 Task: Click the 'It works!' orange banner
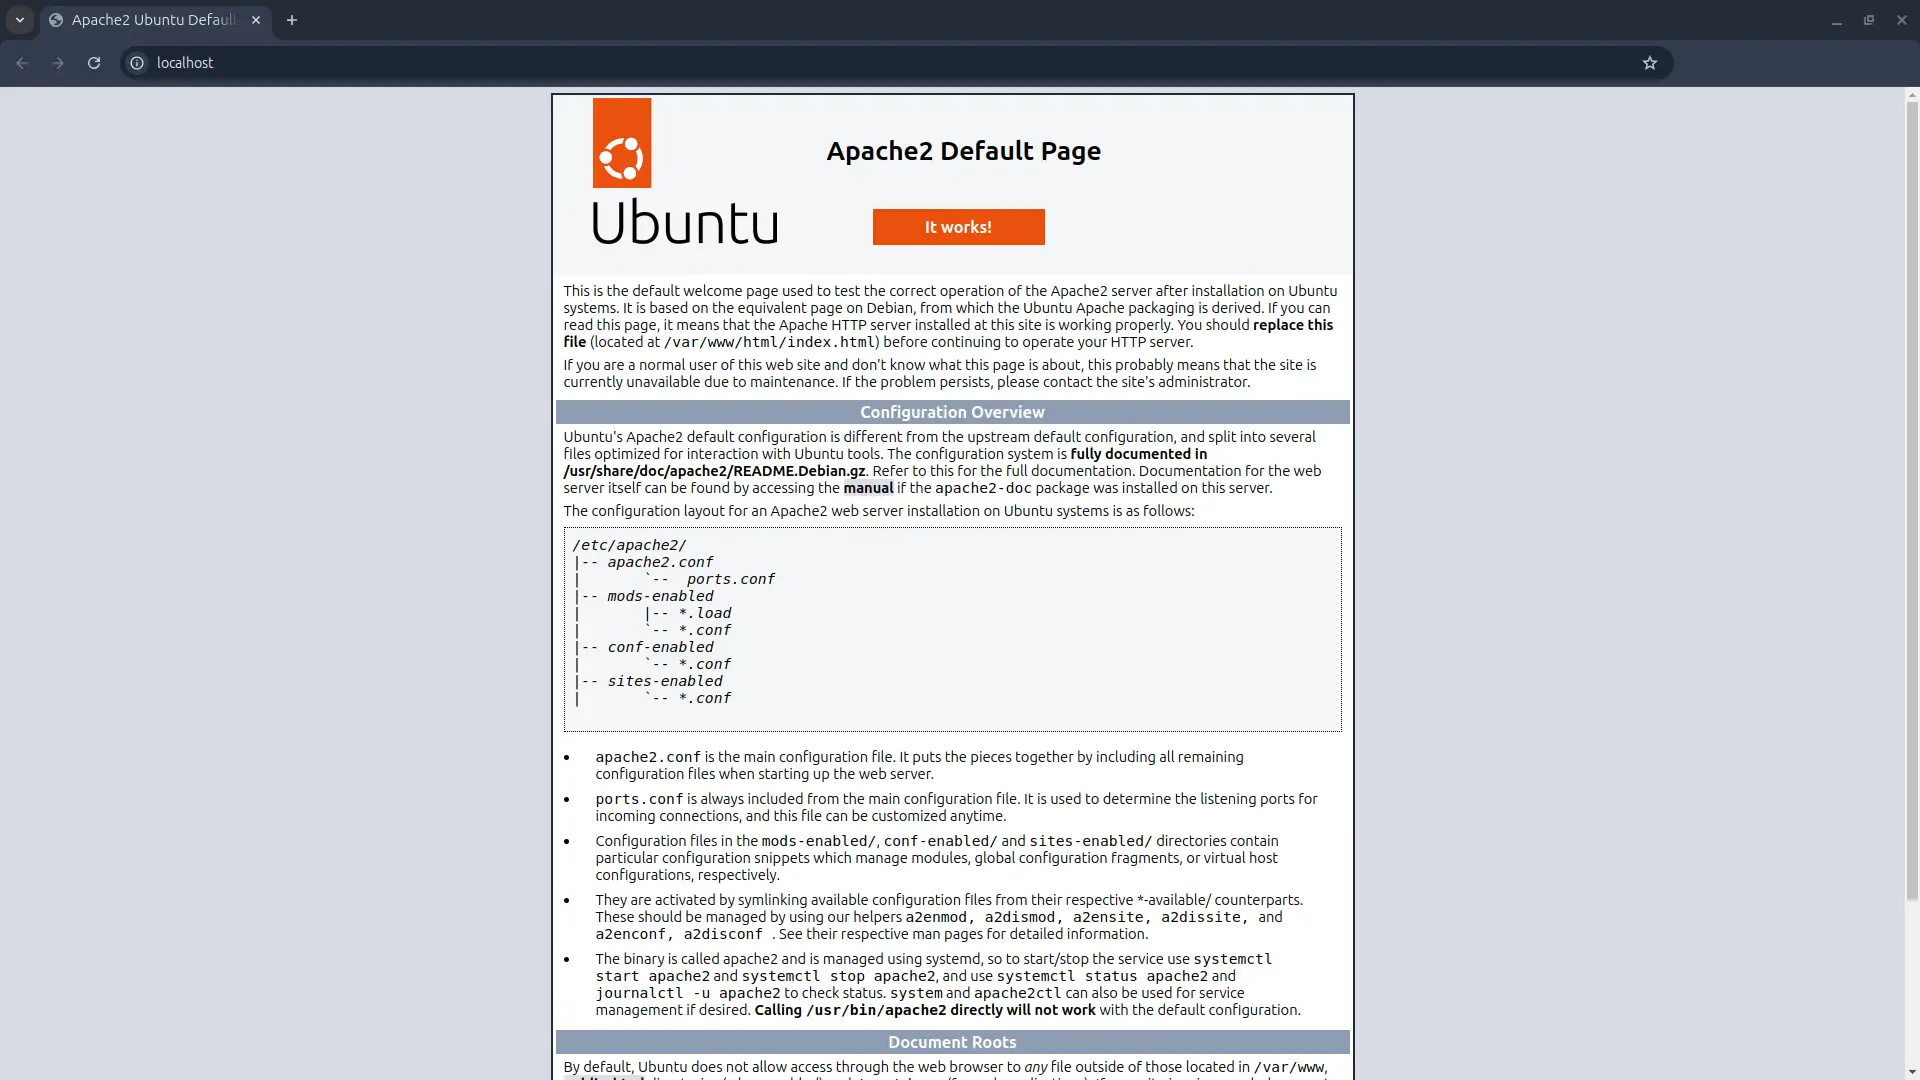point(958,227)
